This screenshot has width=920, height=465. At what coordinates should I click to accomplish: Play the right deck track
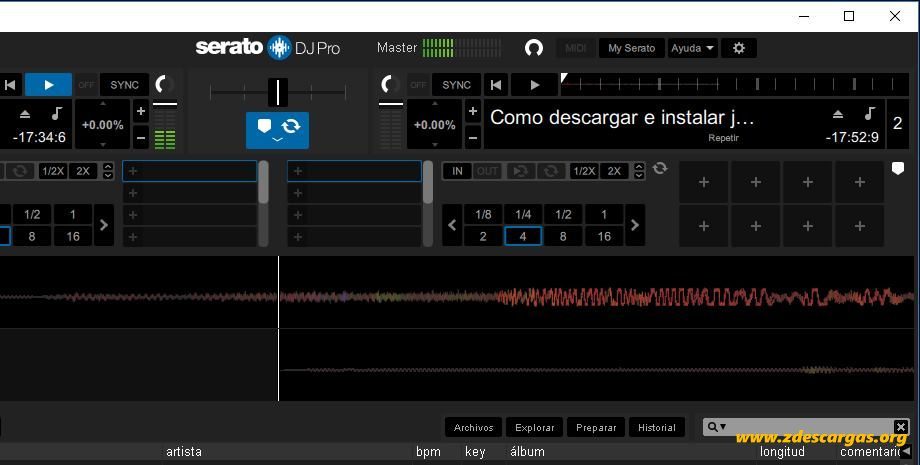click(535, 85)
